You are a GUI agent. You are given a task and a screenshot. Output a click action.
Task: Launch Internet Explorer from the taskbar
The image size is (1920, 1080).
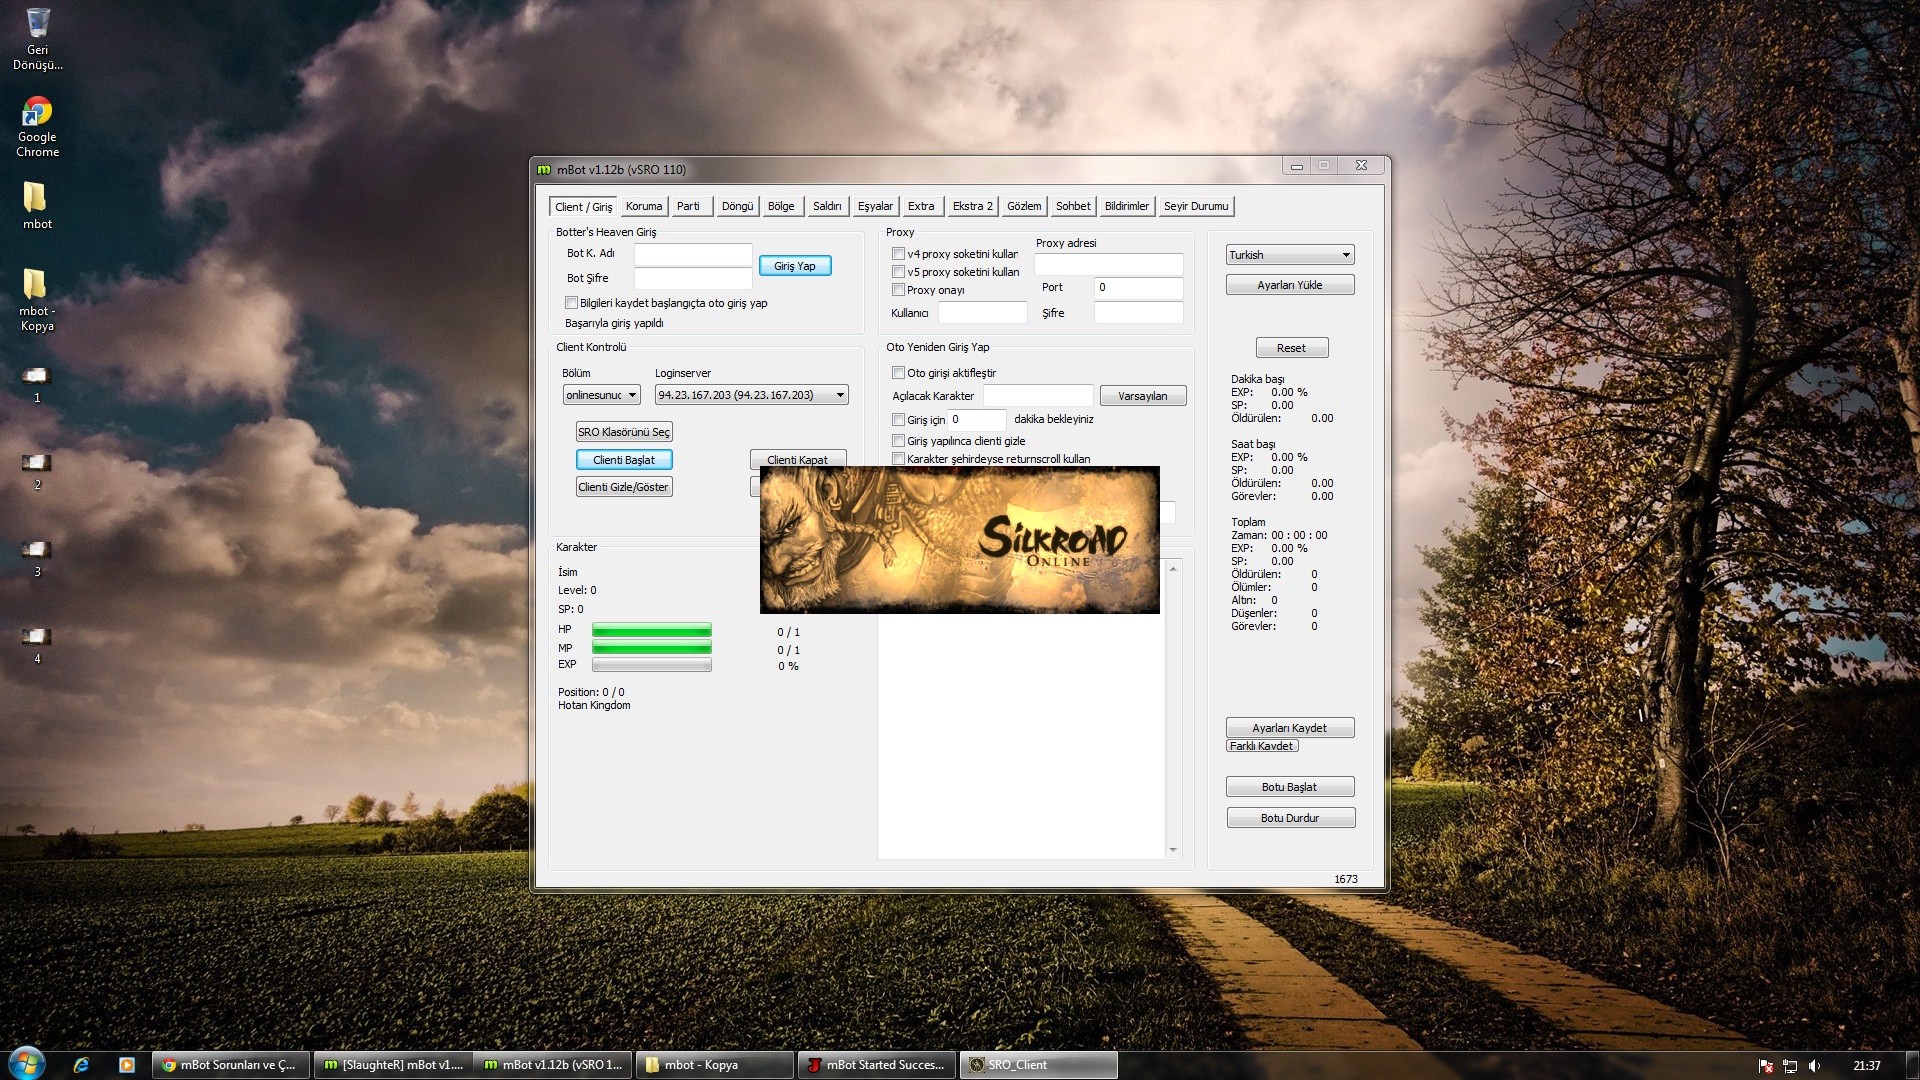click(x=81, y=1065)
